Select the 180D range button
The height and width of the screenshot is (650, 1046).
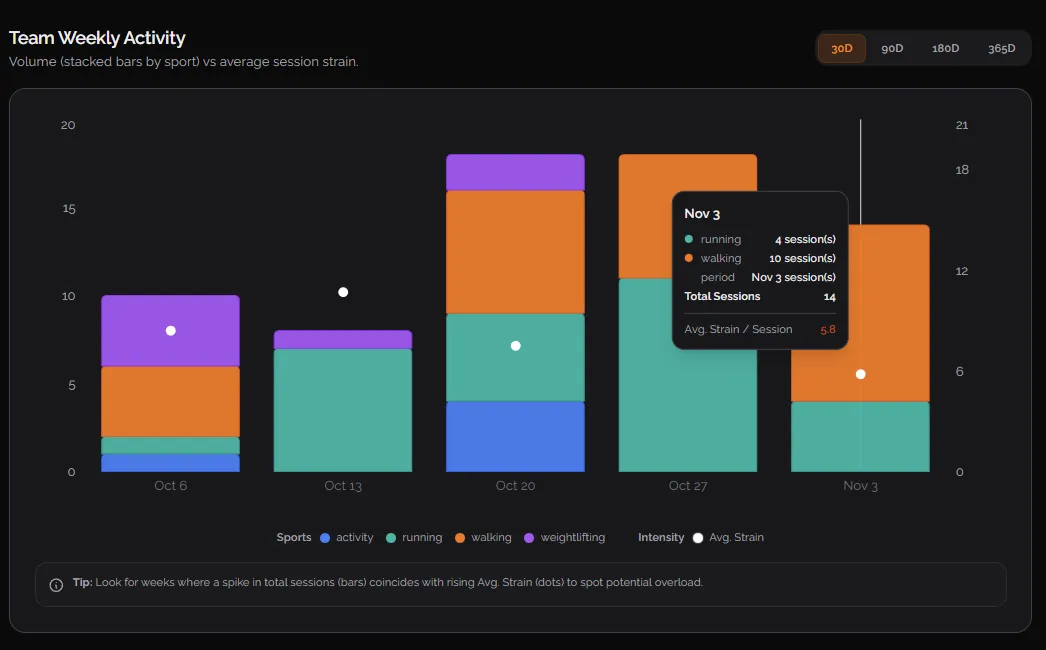point(946,47)
